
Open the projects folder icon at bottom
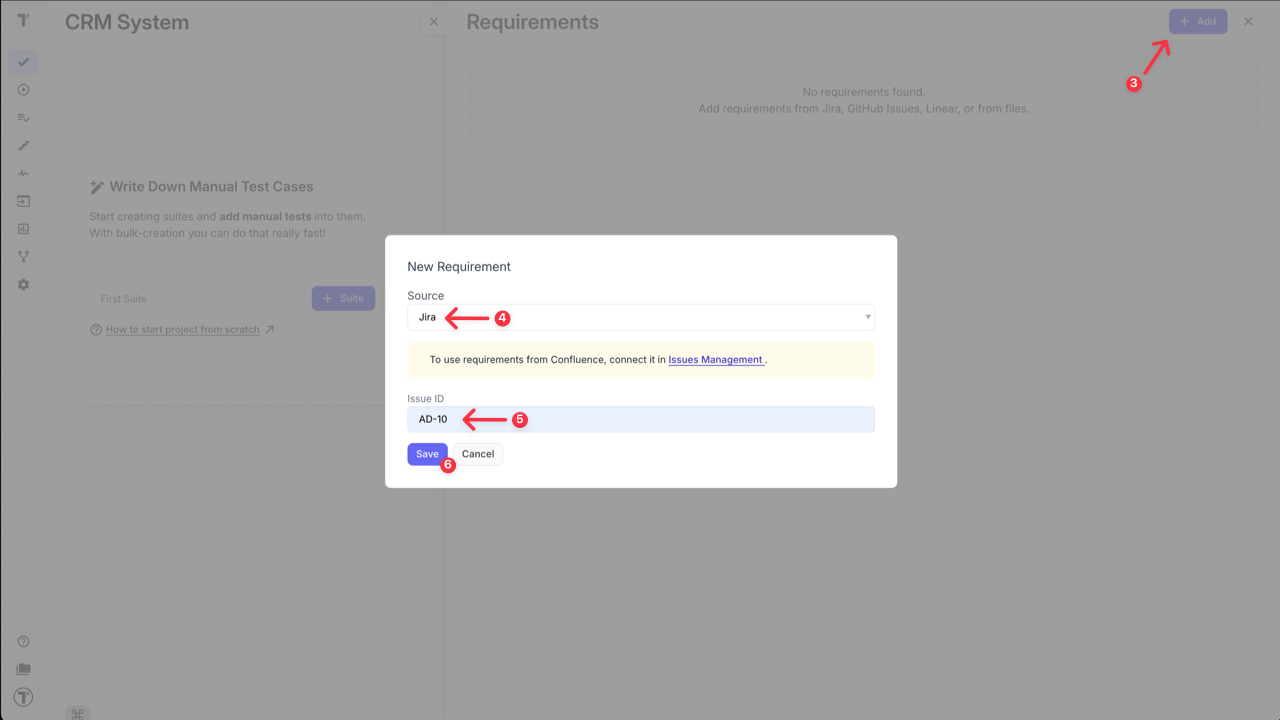[23, 668]
